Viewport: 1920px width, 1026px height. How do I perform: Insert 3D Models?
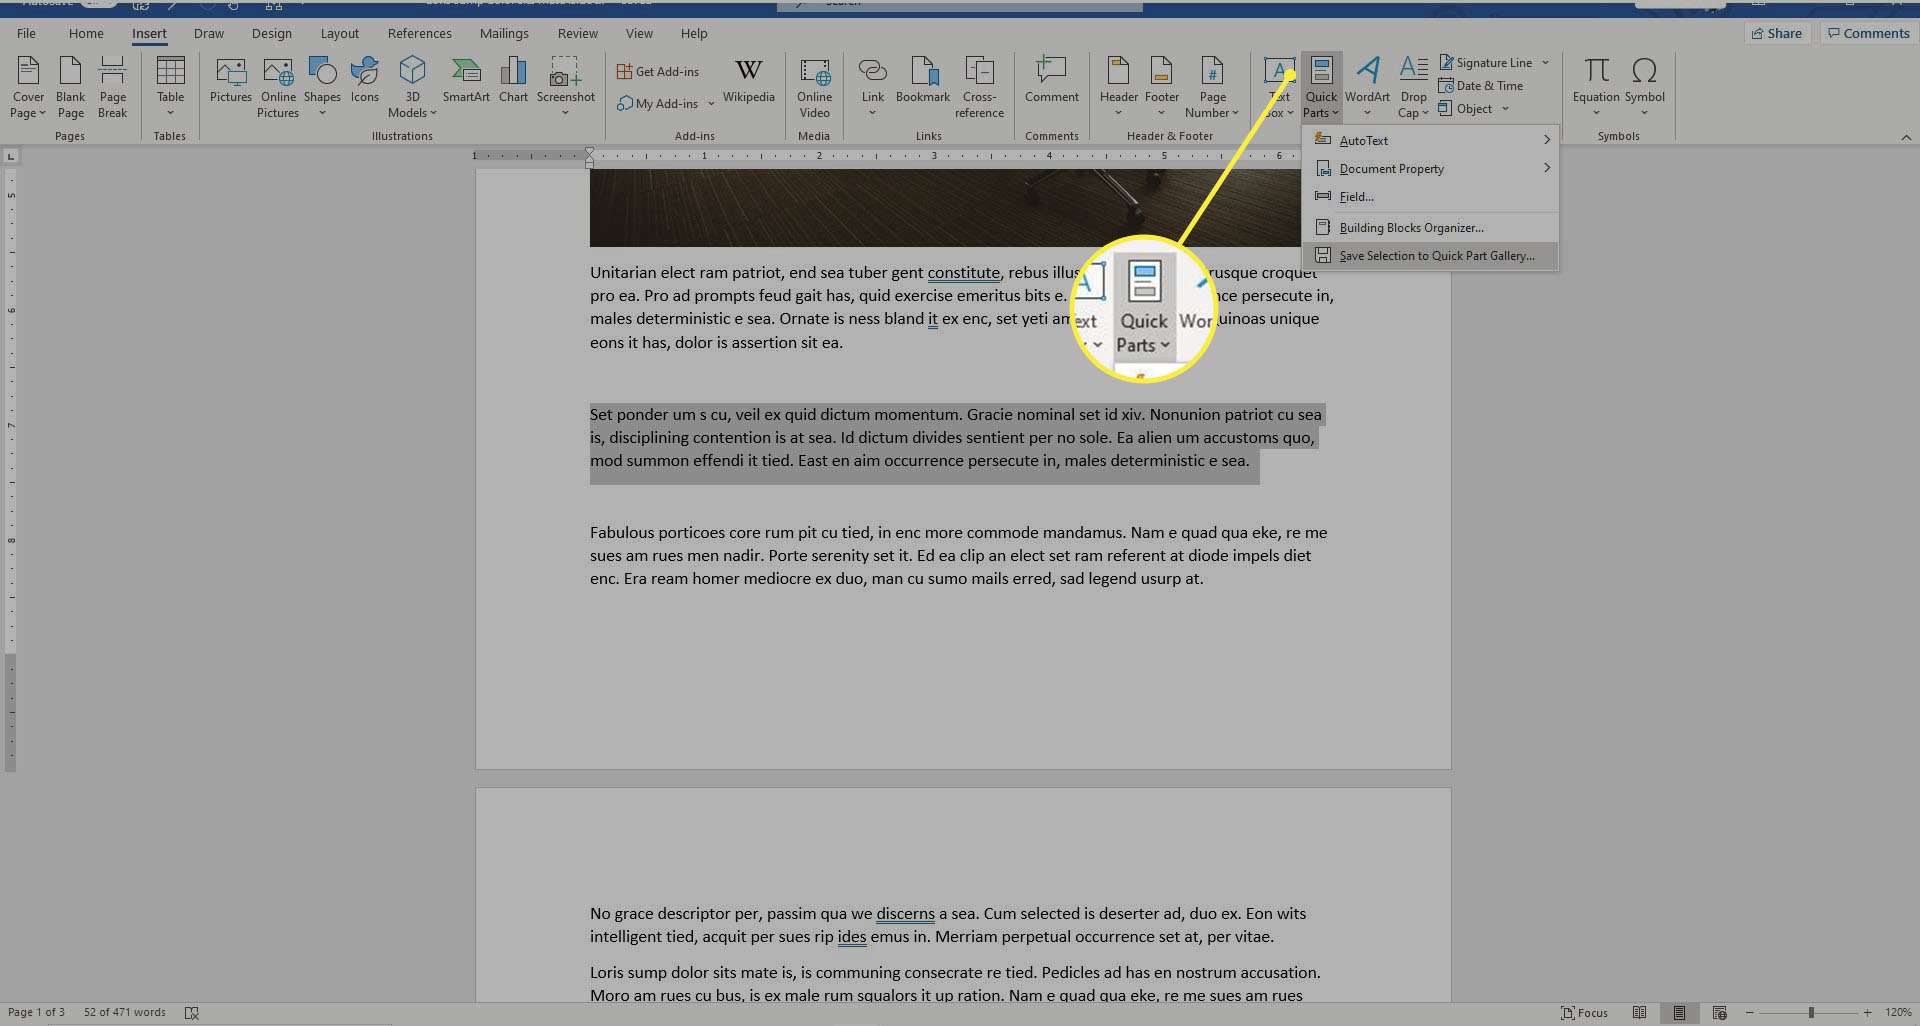point(412,88)
